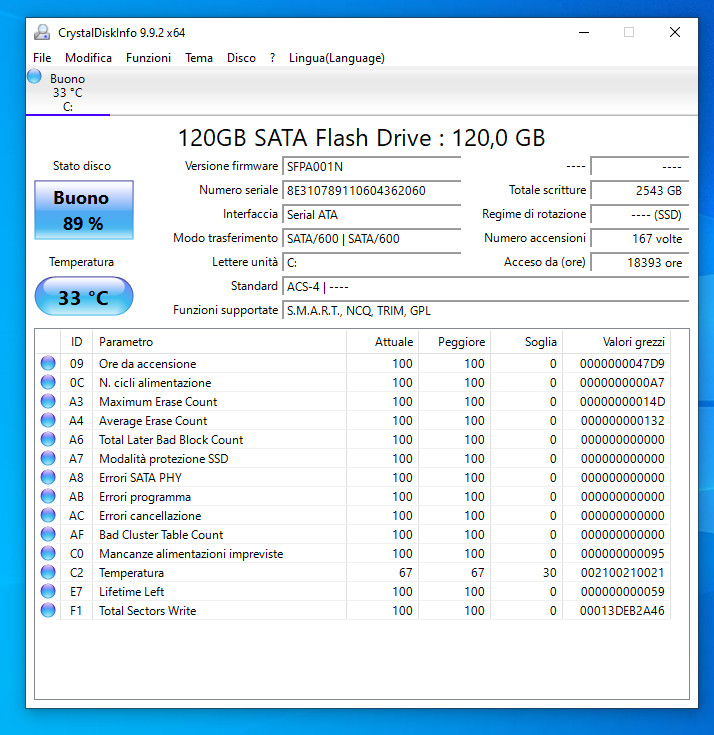Click the Lettere unità field C:

(372, 262)
